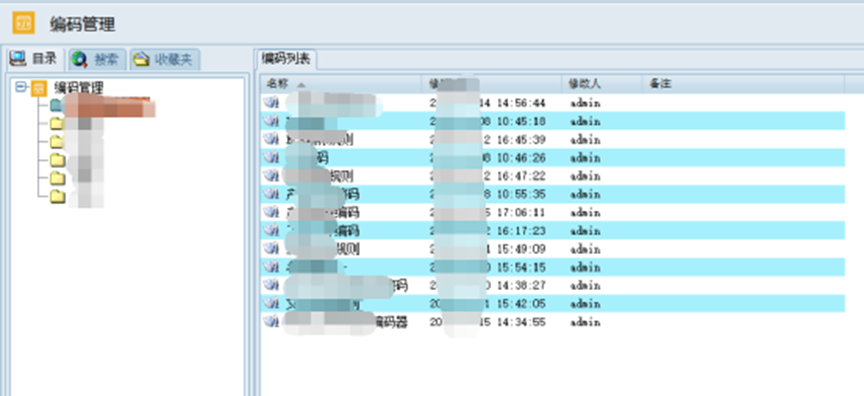Click admin in the 10:55:35 row

click(x=585, y=194)
